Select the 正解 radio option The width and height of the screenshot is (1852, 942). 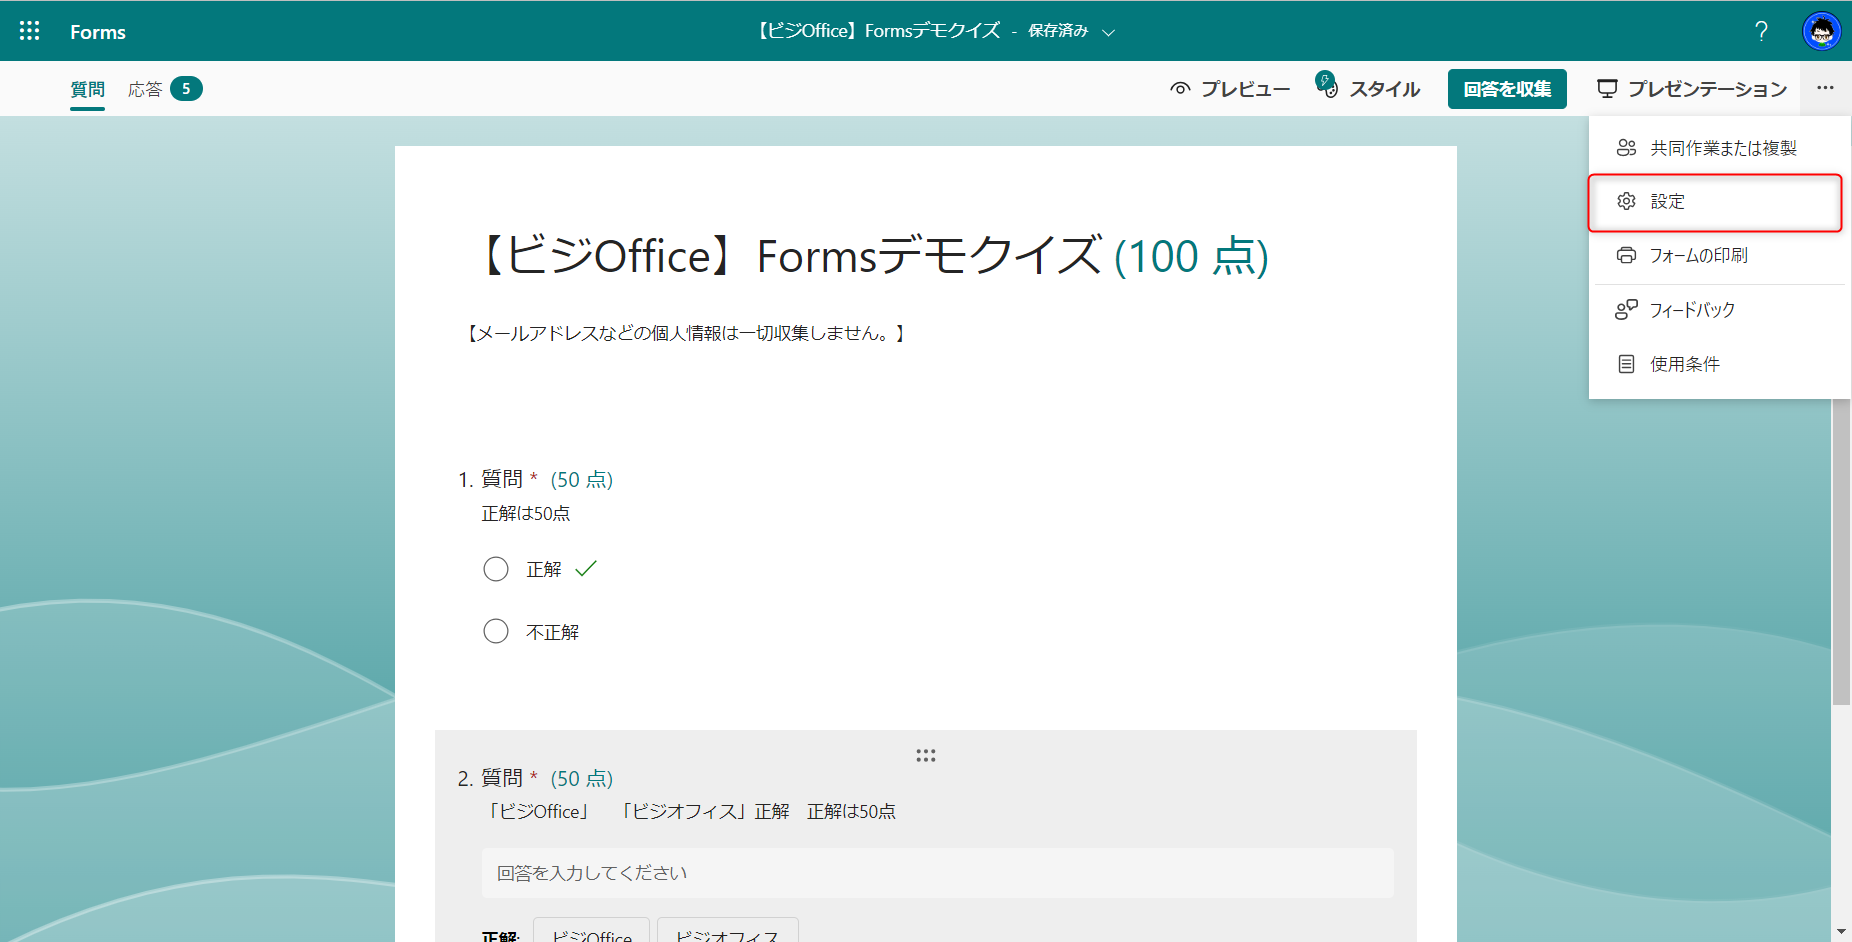pos(496,569)
